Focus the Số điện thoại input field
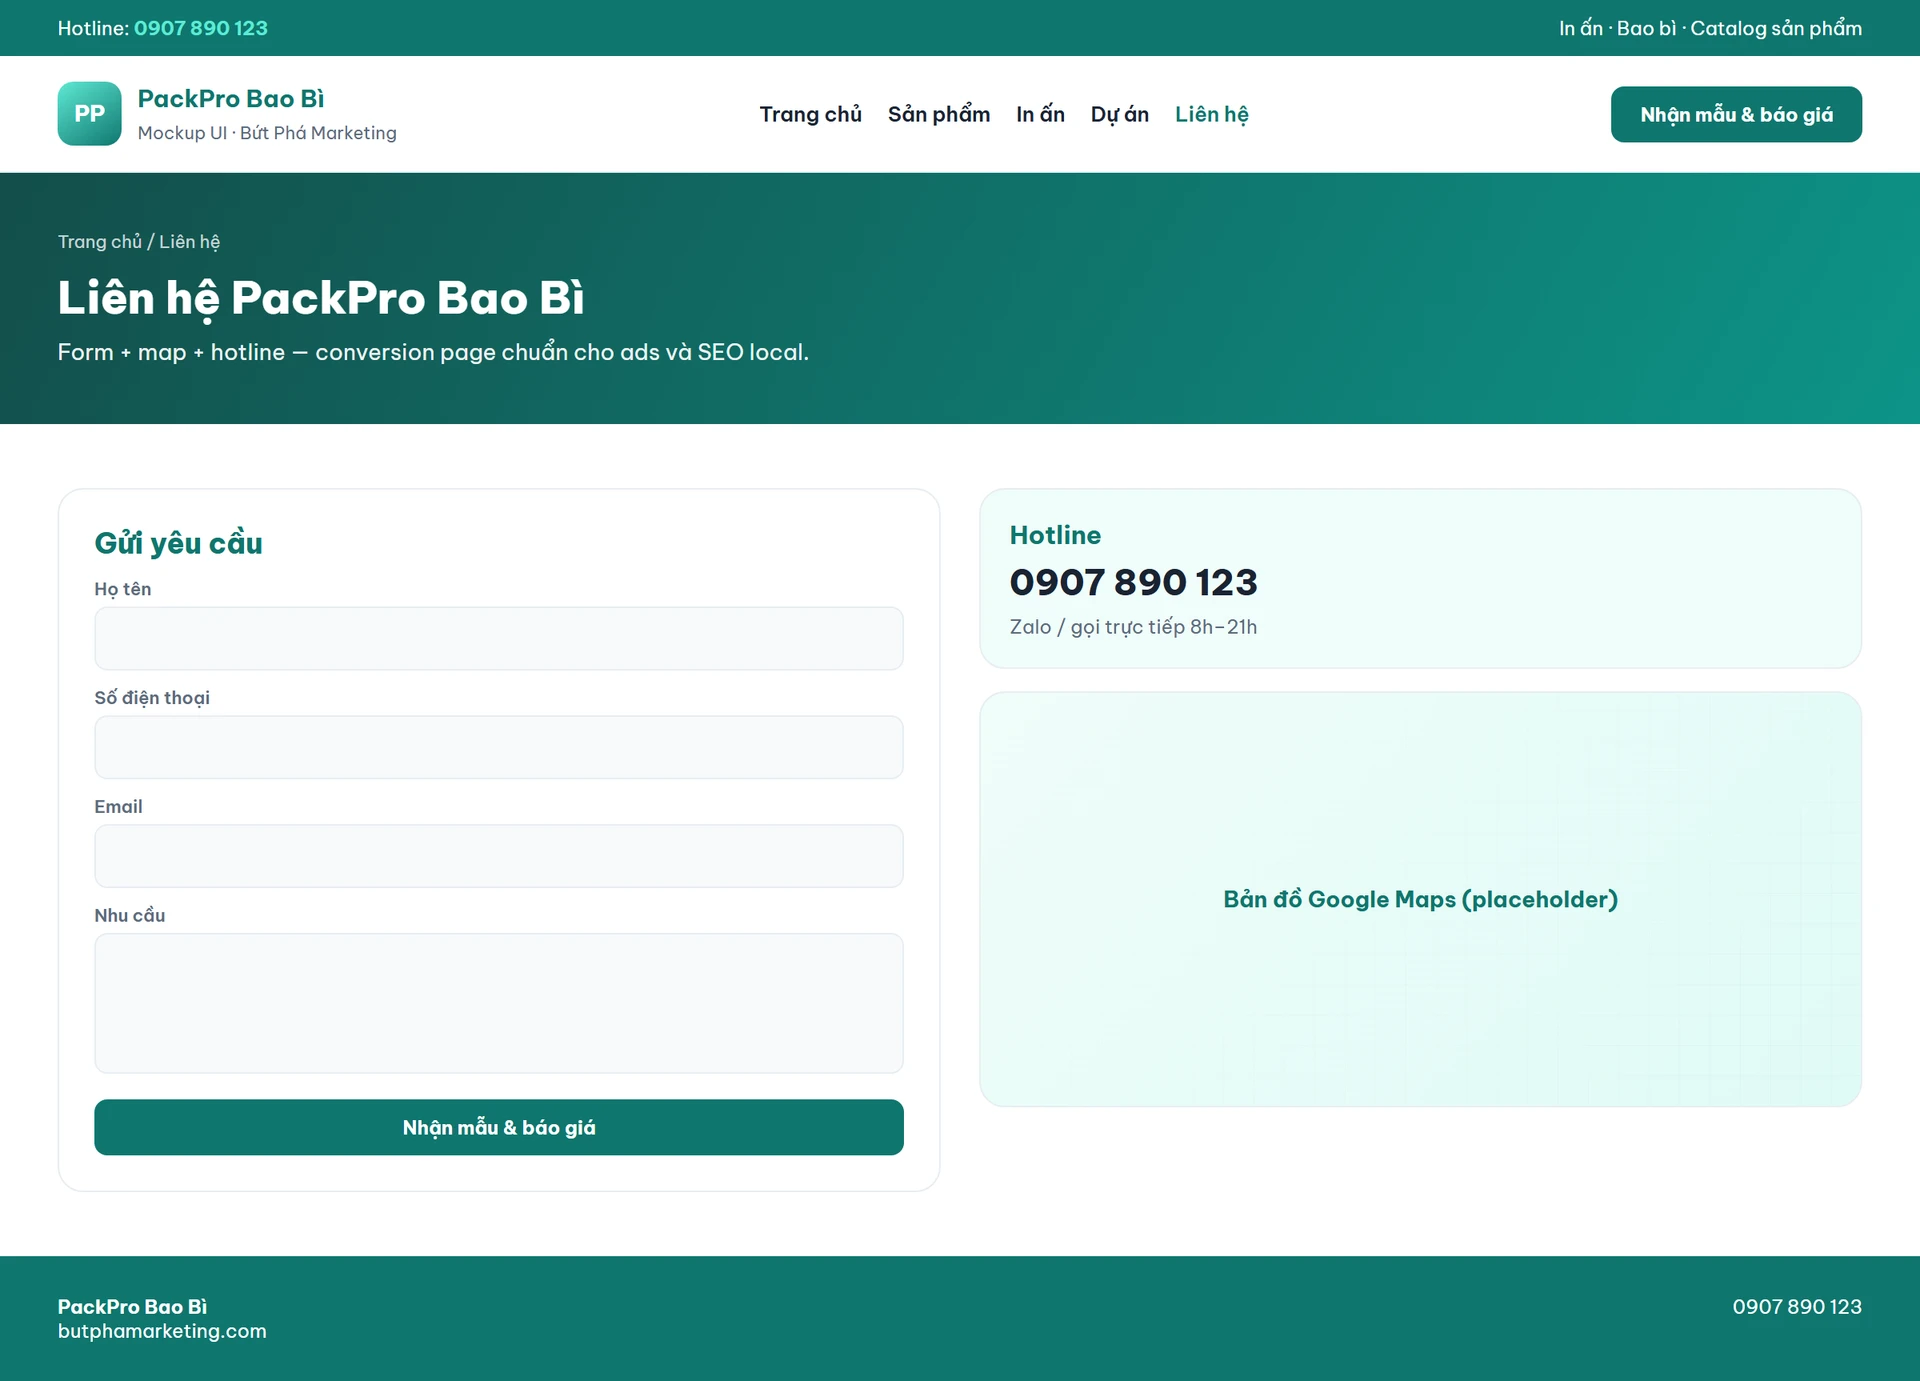 click(x=499, y=747)
